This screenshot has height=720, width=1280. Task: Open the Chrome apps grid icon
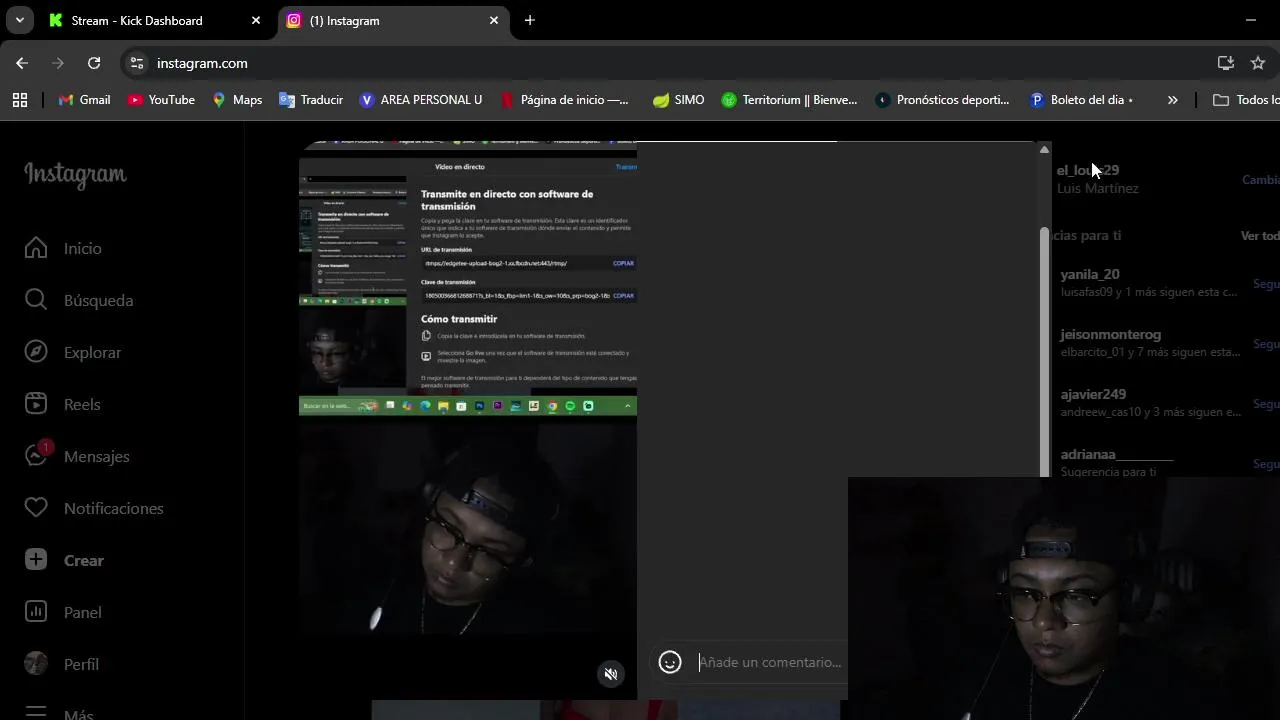pyautogui.click(x=20, y=100)
